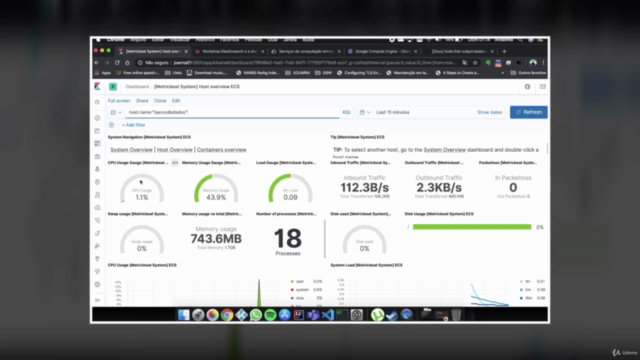
Task: Switch to Google Compute Engine browser tab
Action: pos(382,51)
